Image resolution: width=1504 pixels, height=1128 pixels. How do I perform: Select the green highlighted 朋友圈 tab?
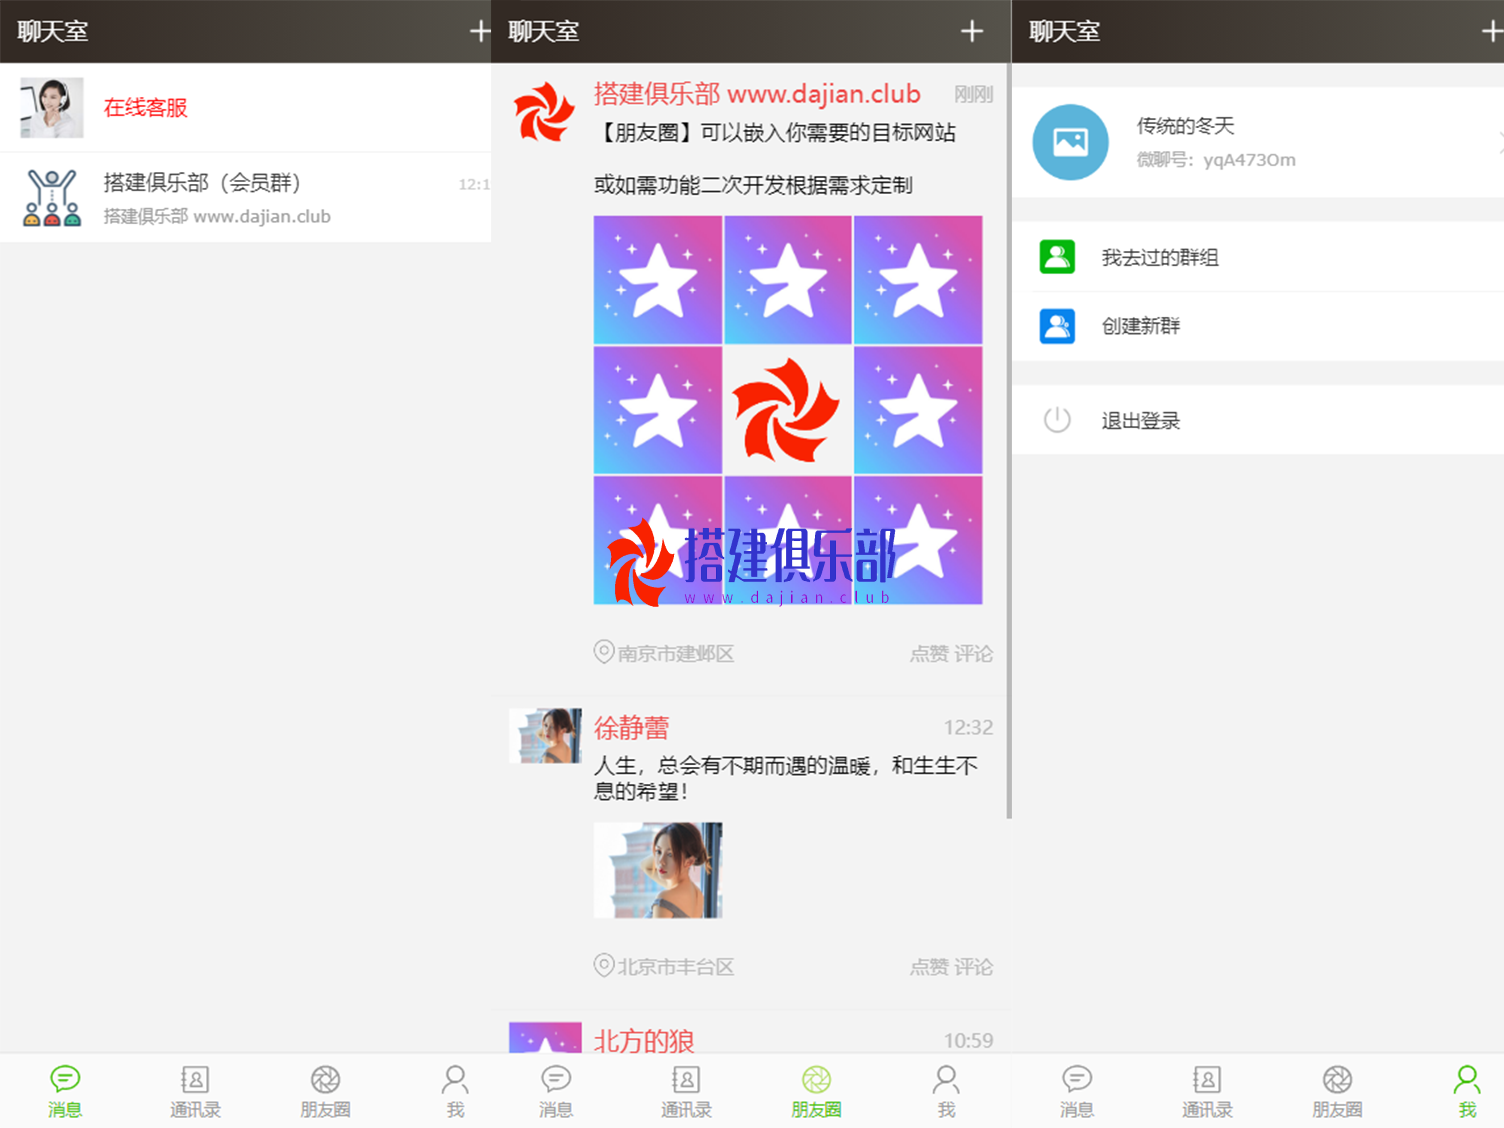[816, 1089]
